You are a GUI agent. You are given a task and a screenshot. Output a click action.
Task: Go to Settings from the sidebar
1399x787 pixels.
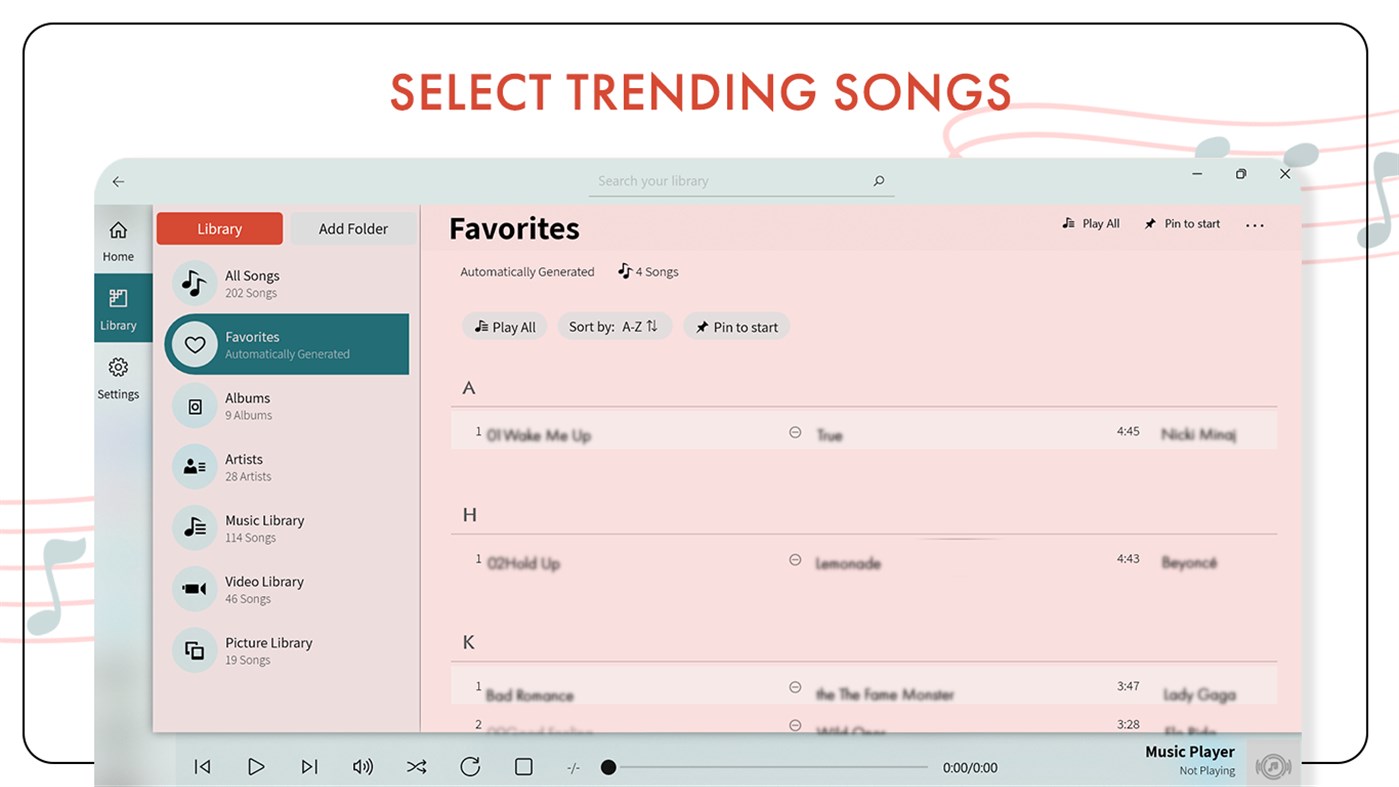[x=118, y=377]
